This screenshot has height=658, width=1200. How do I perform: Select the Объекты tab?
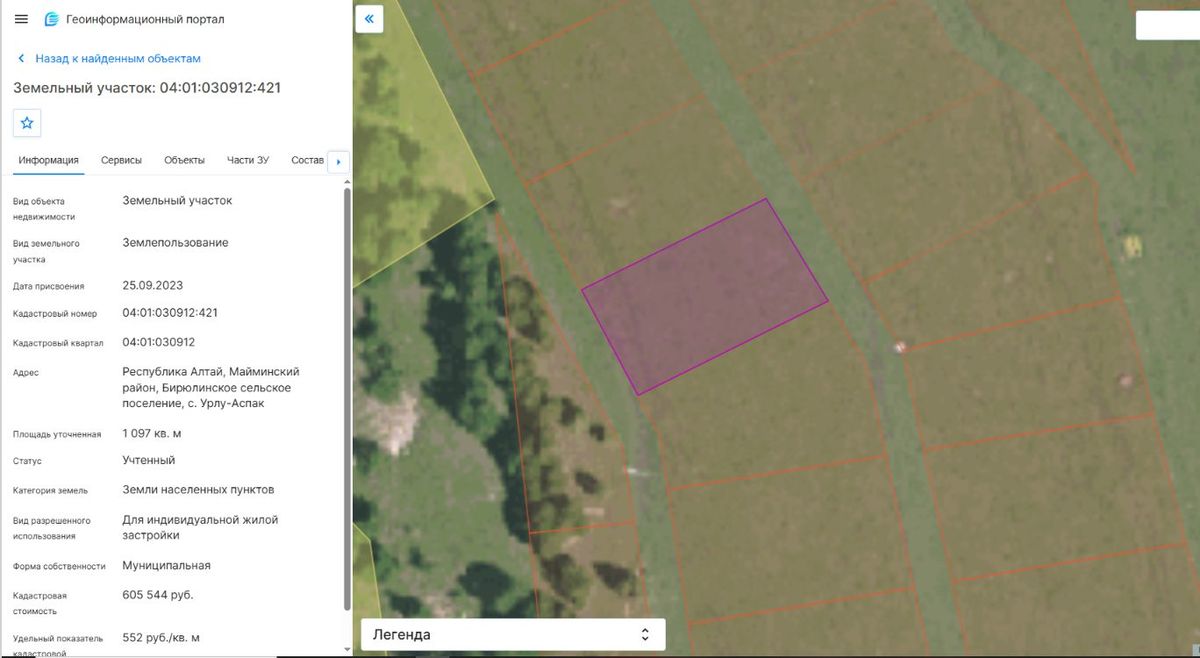click(184, 160)
